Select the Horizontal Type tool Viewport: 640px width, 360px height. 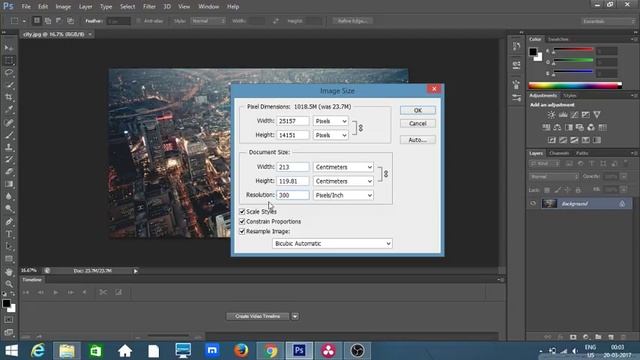[x=9, y=234]
